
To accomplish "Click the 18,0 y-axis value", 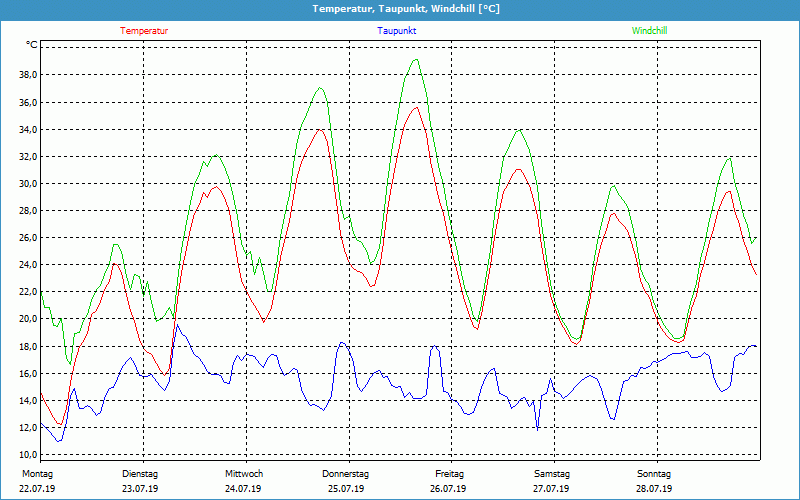I will pyautogui.click(x=28, y=346).
